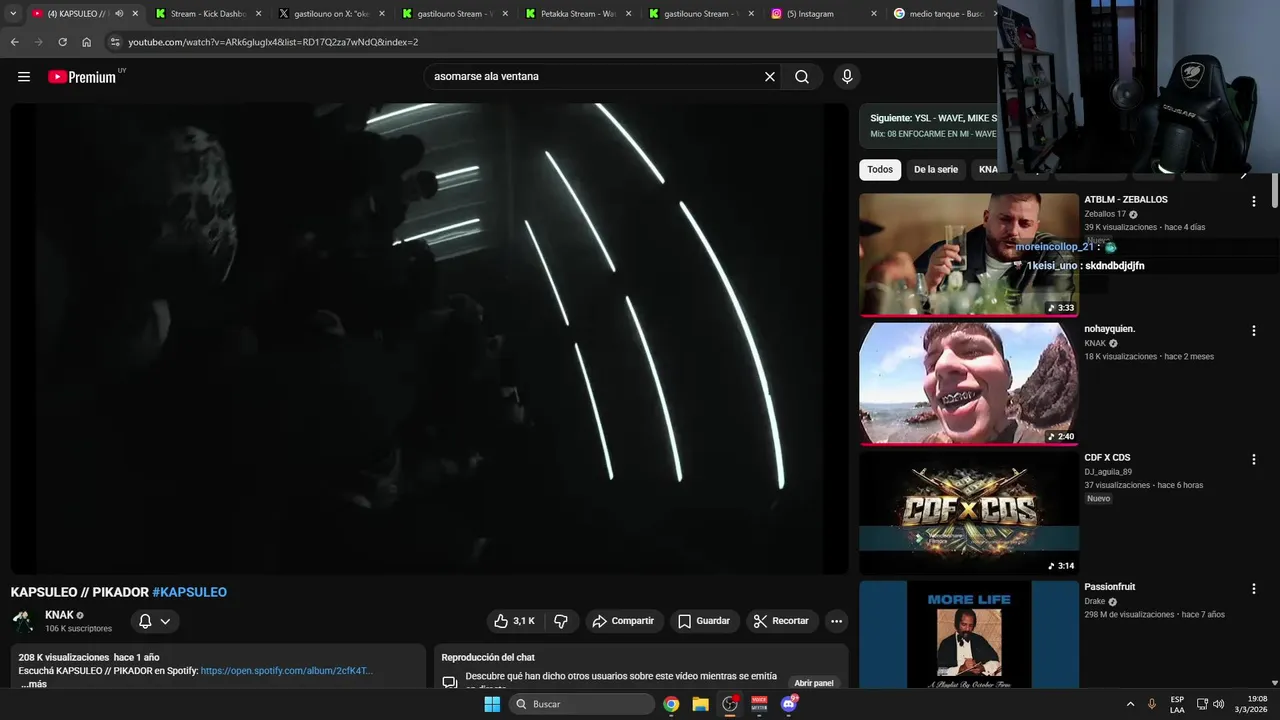Open options menu for CDF X CDS

(1253, 459)
